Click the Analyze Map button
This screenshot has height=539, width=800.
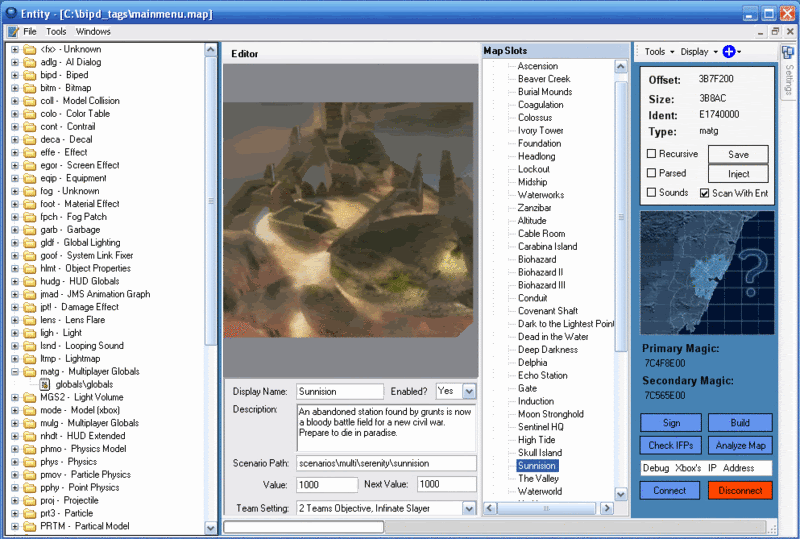[740, 445]
